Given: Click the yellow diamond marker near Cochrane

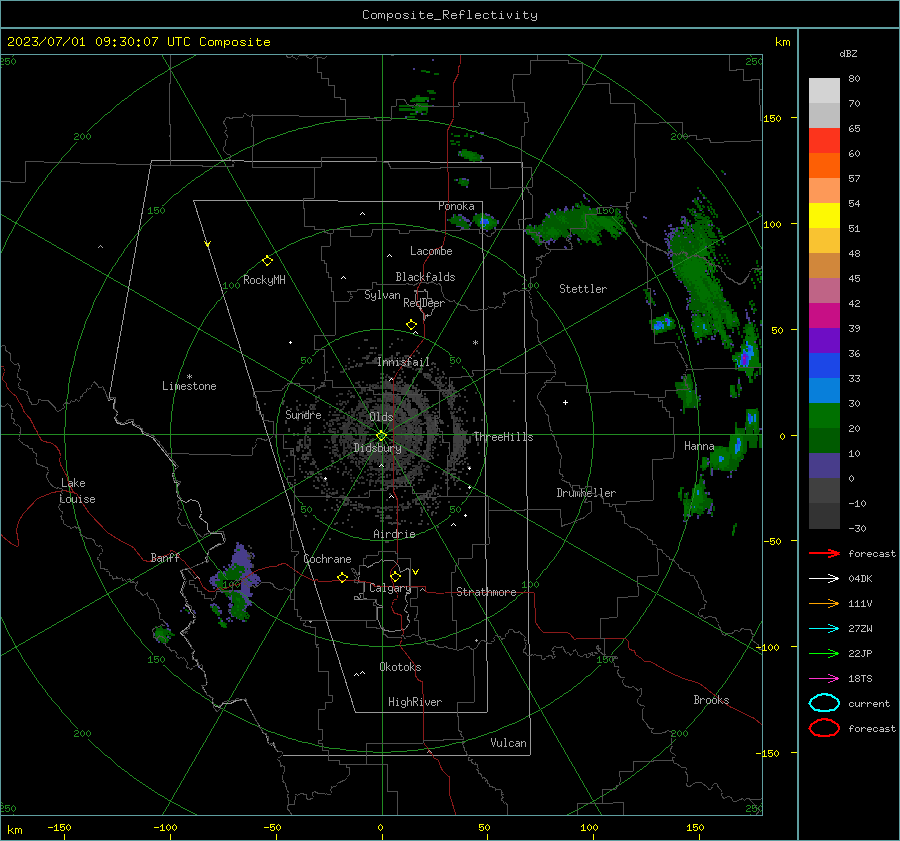Looking at the screenshot, I should tap(343, 578).
